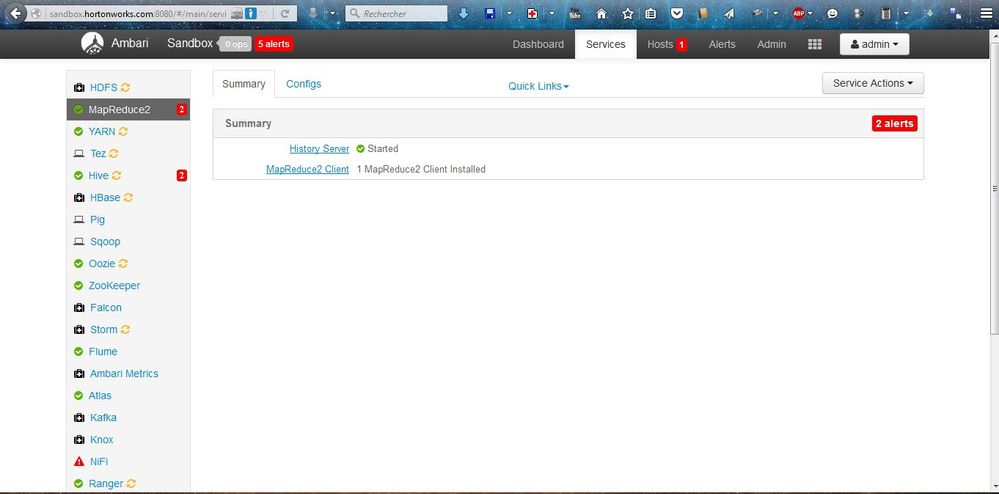Click the Firefox home icon
The height and width of the screenshot is (494, 999).
[x=601, y=13]
